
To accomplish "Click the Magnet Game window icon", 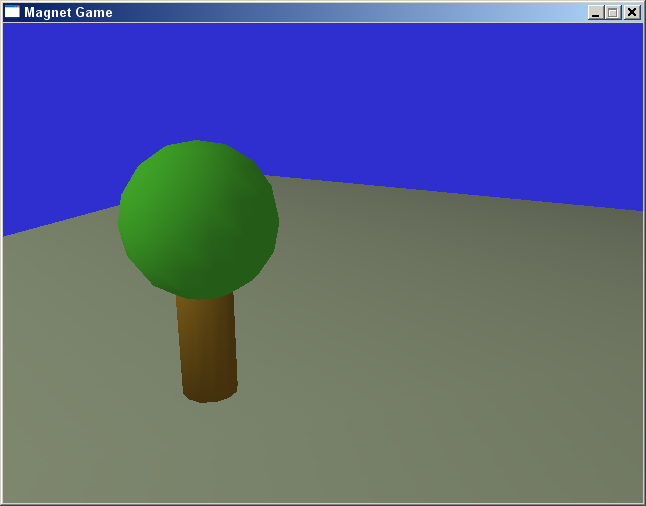I will [x=12, y=12].
